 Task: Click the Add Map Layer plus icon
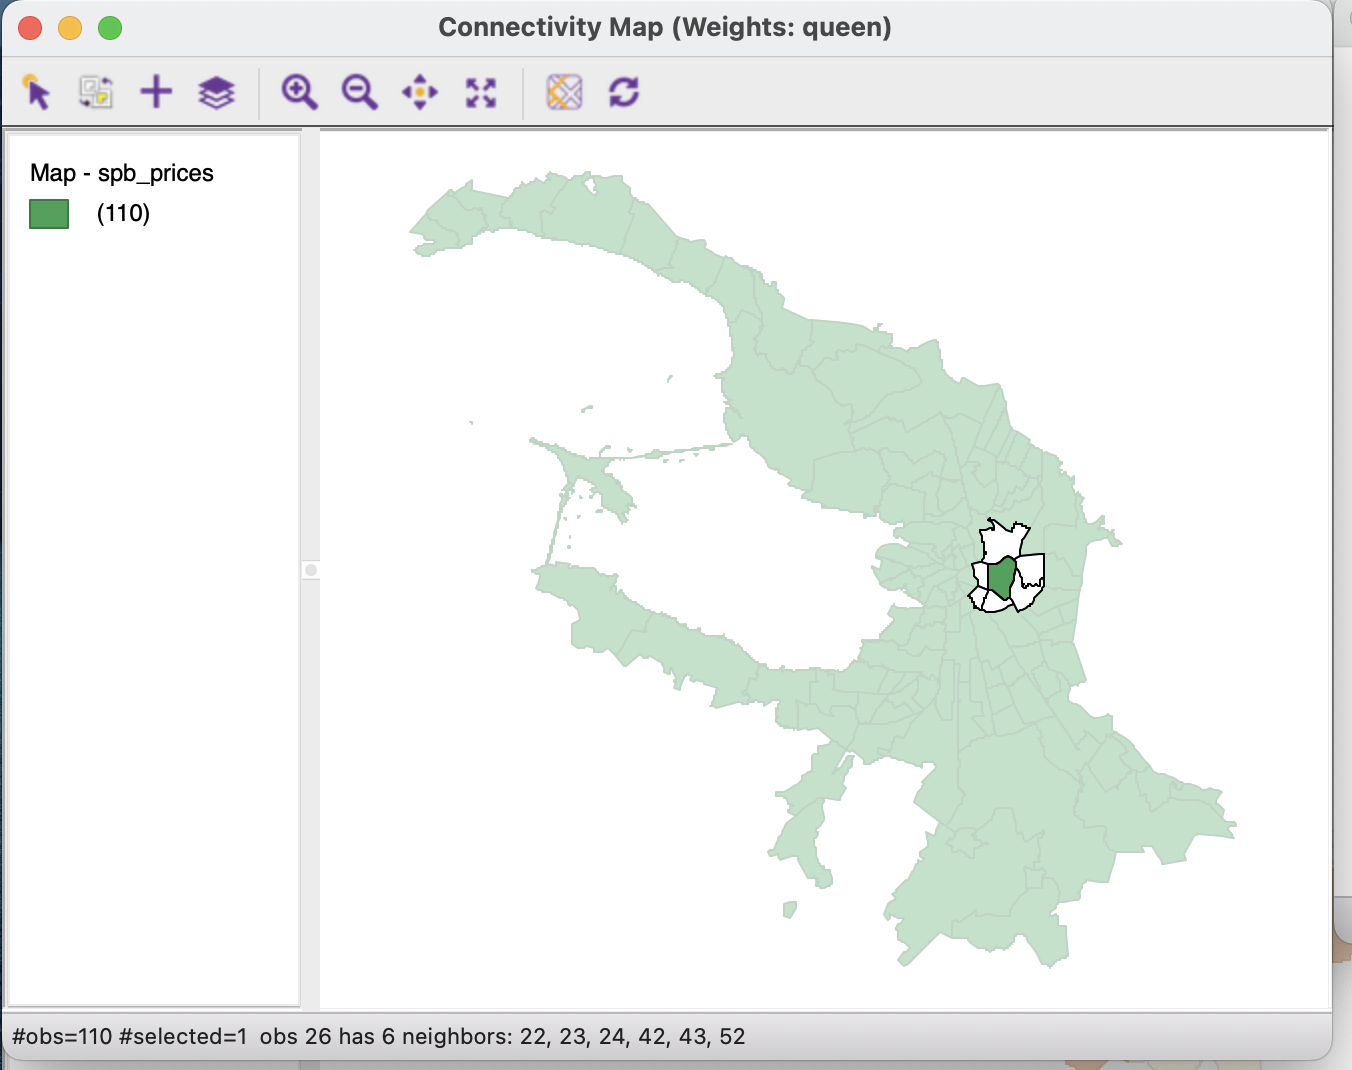click(x=156, y=92)
